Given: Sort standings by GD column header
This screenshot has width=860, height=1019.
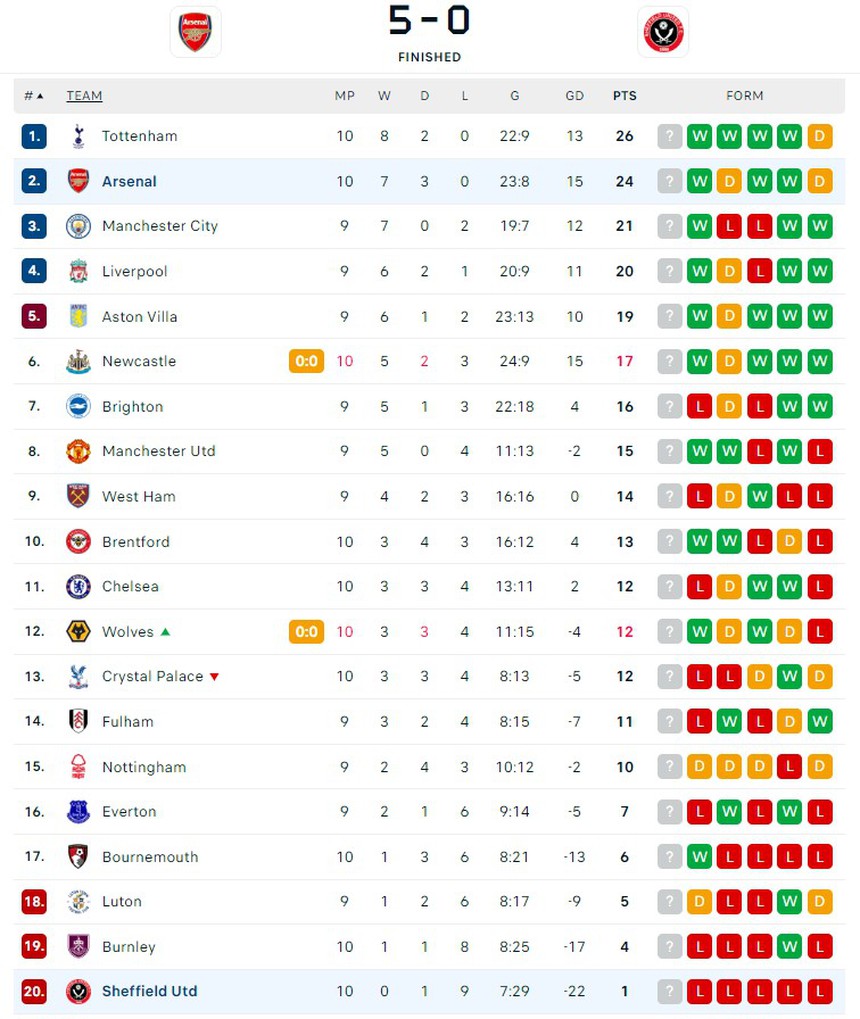Looking at the screenshot, I should click(x=574, y=96).
